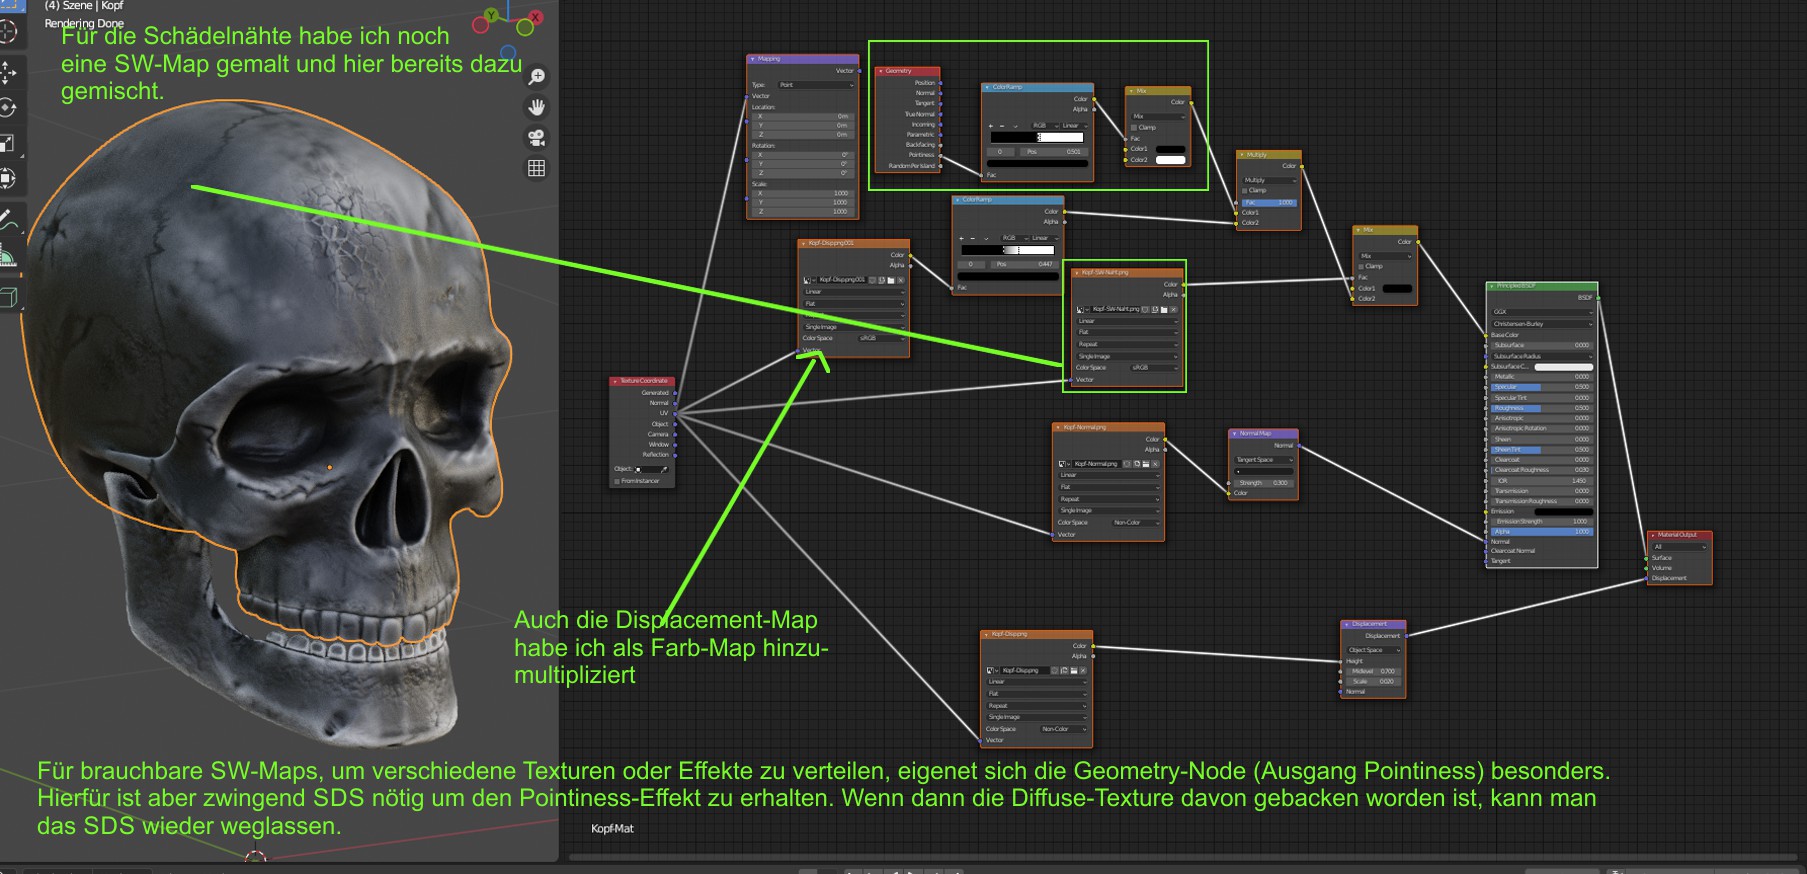This screenshot has width=1807, height=874.
Task: Toggle camera view with the camera icon
Action: [x=537, y=138]
